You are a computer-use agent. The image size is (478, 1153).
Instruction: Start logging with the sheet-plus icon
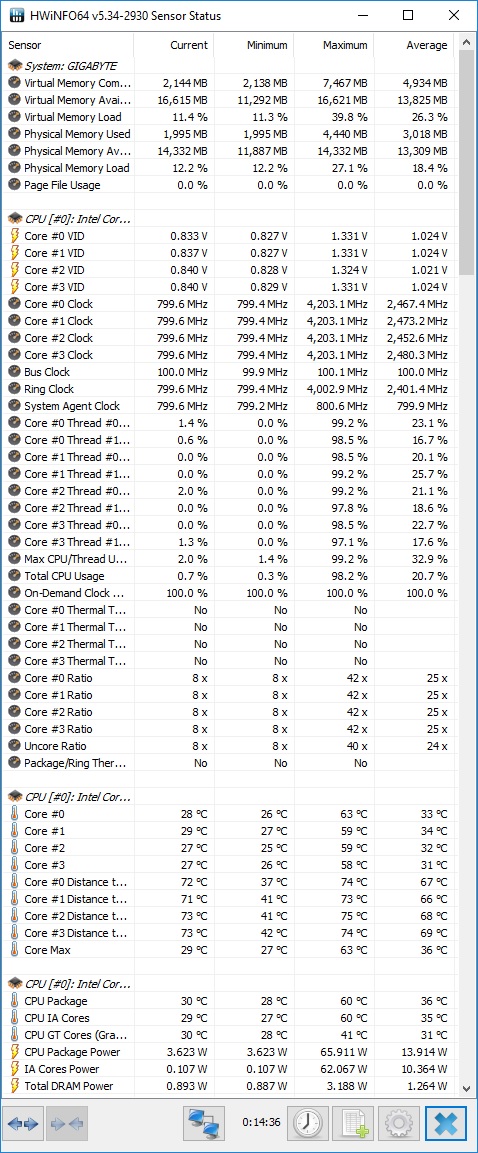coord(353,1124)
